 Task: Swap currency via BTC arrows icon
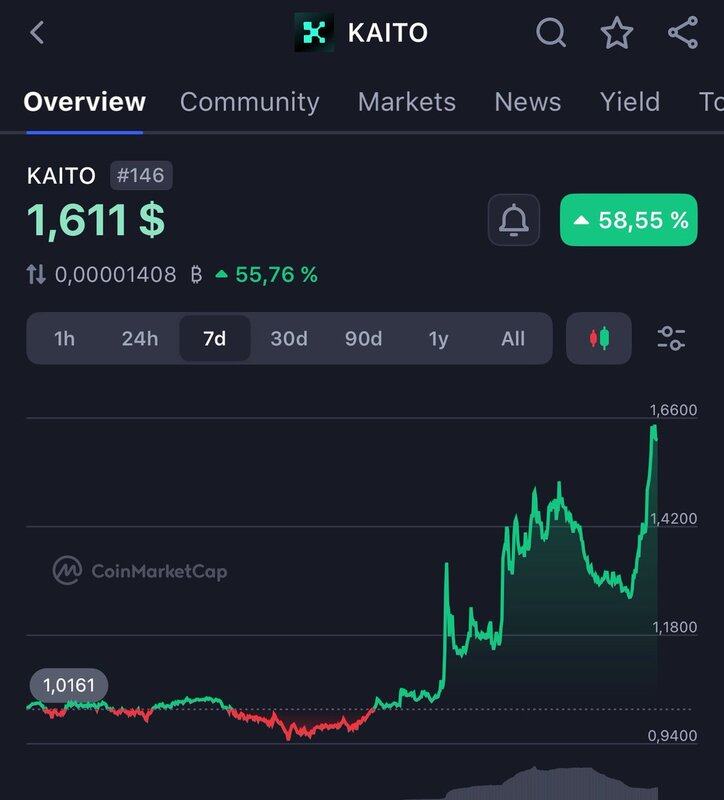36,274
